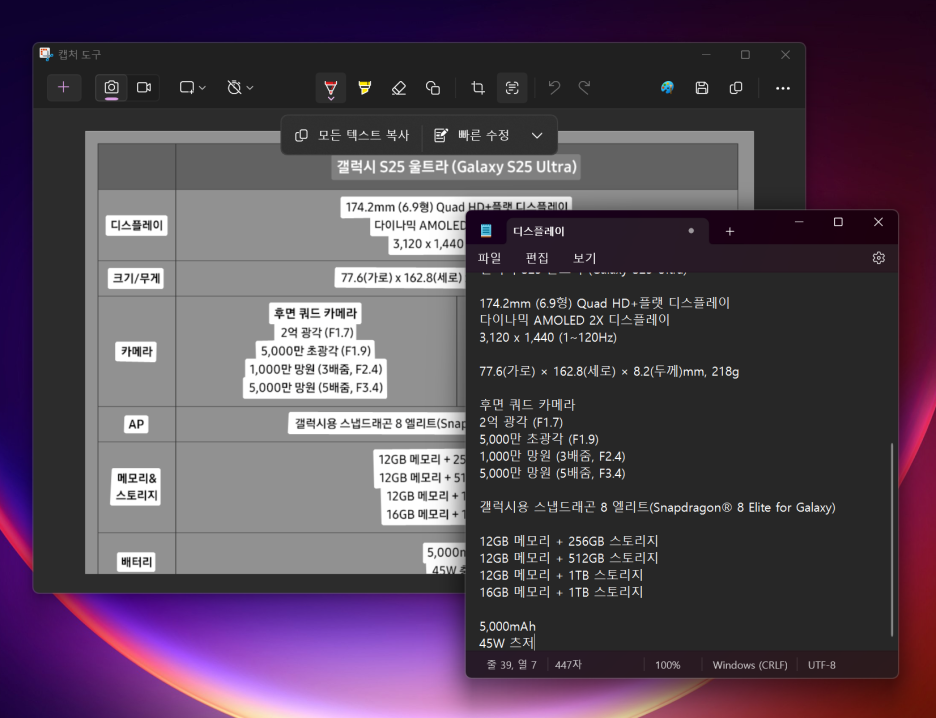
Task: Click the 카메라 label in captured table
Action: pos(137,352)
